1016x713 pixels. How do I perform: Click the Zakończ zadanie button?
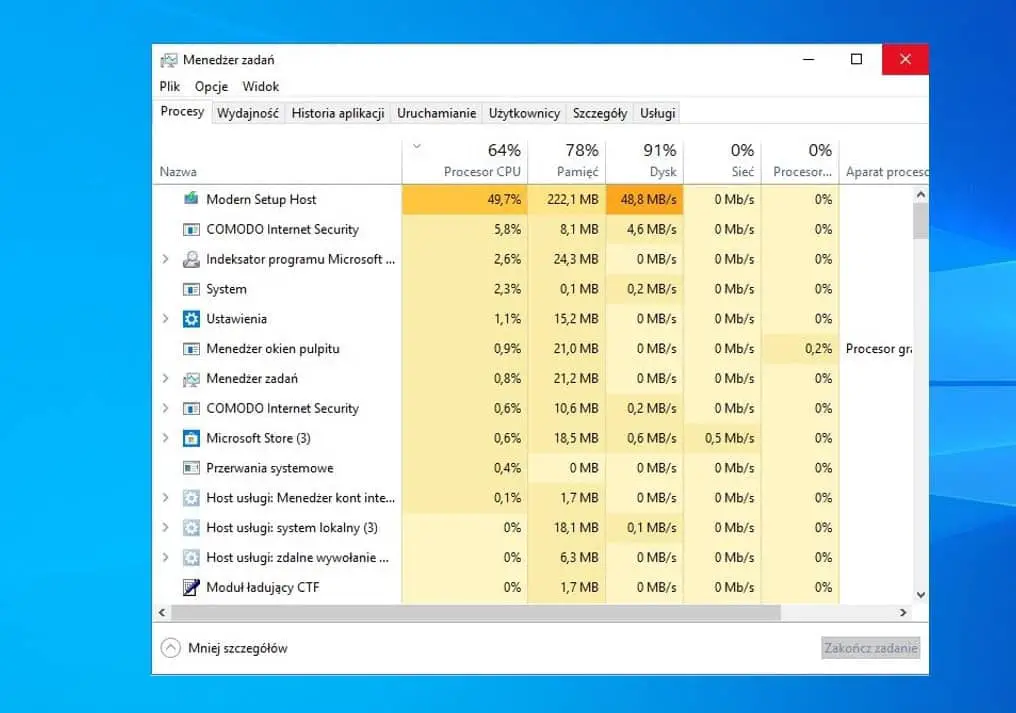pos(869,647)
